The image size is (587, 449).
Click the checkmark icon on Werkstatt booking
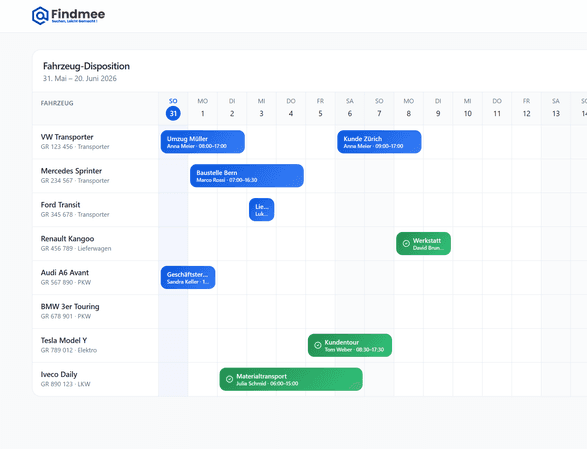406,244
